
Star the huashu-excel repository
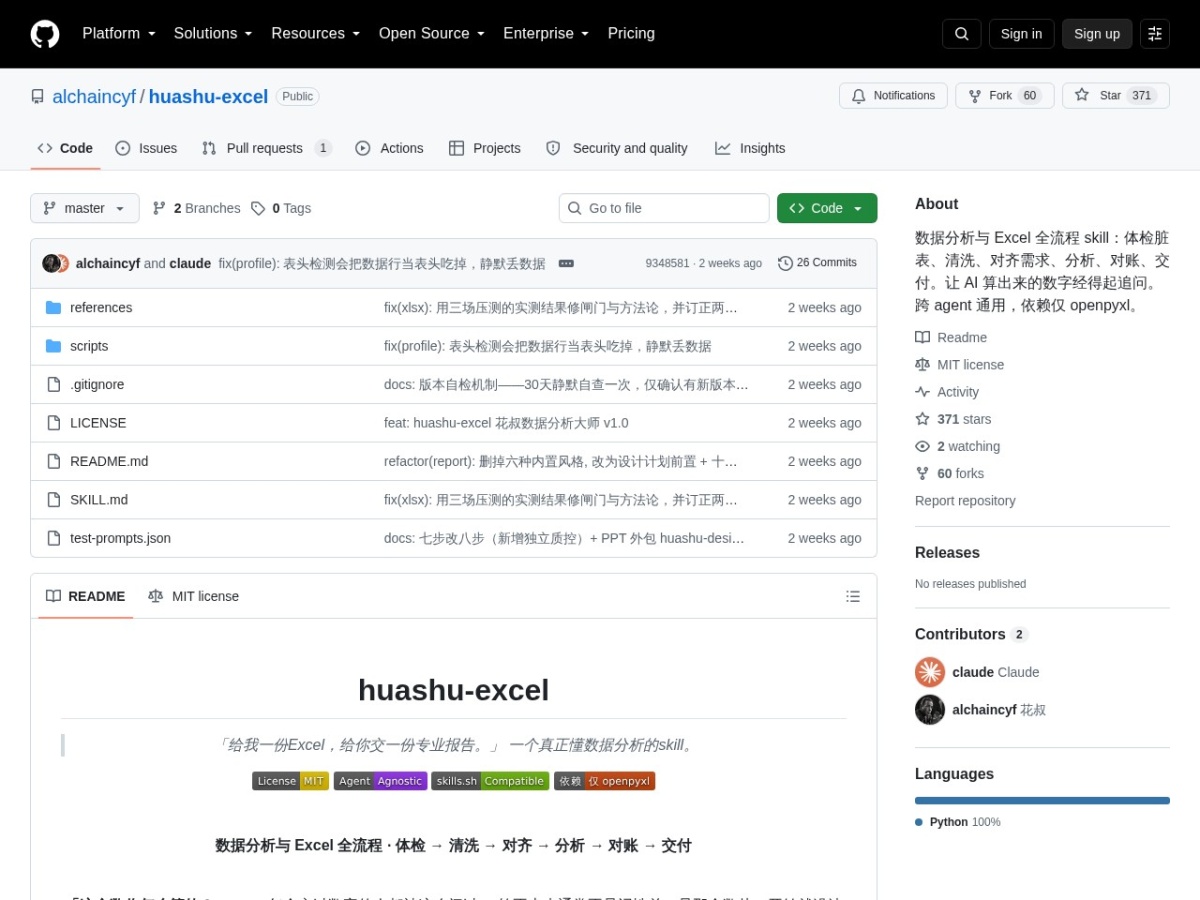pyautogui.click(x=1115, y=96)
